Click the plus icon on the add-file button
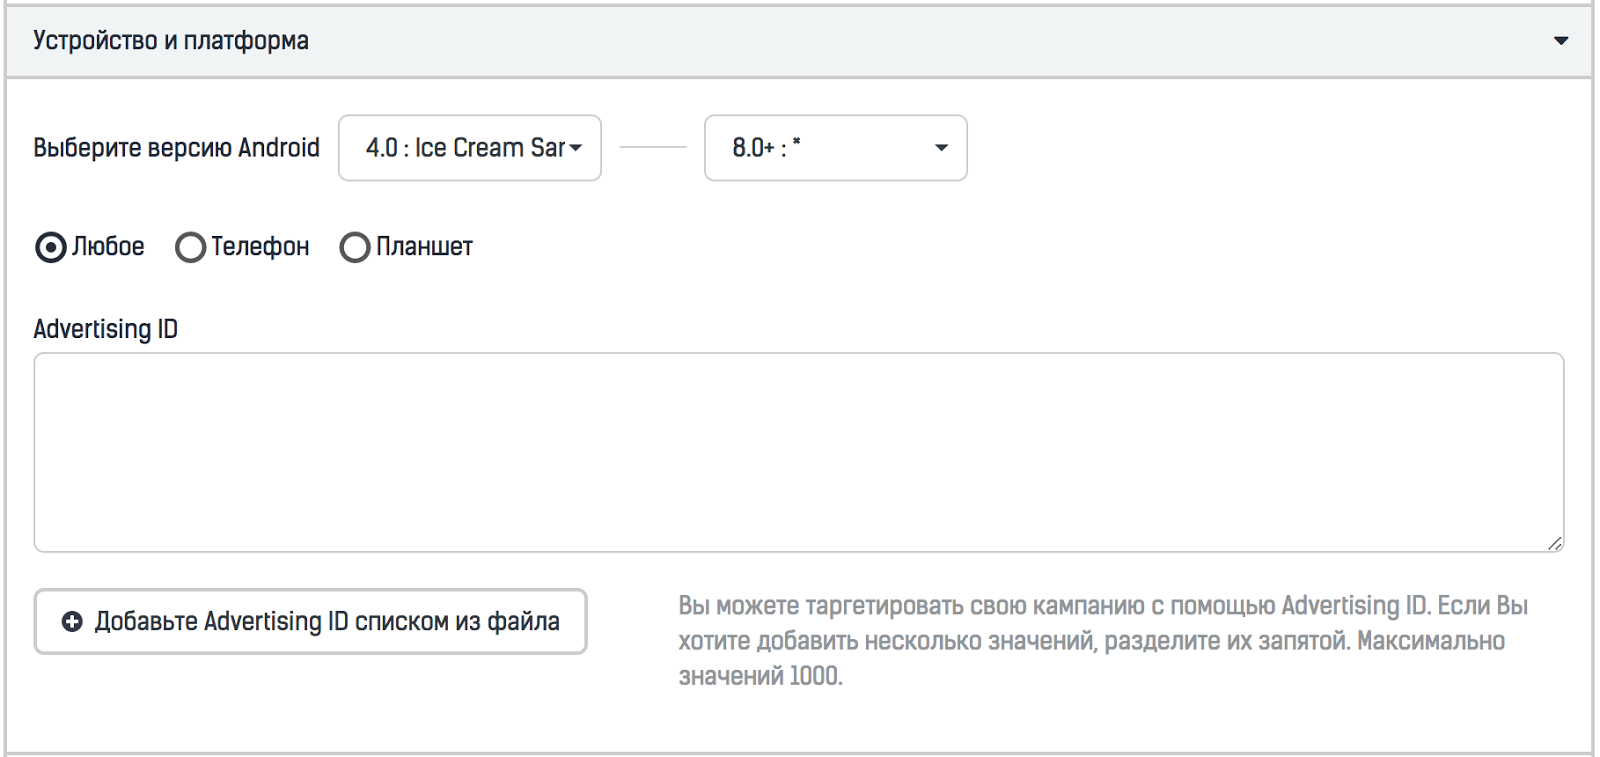This screenshot has height=757, width=1600. tap(72, 622)
